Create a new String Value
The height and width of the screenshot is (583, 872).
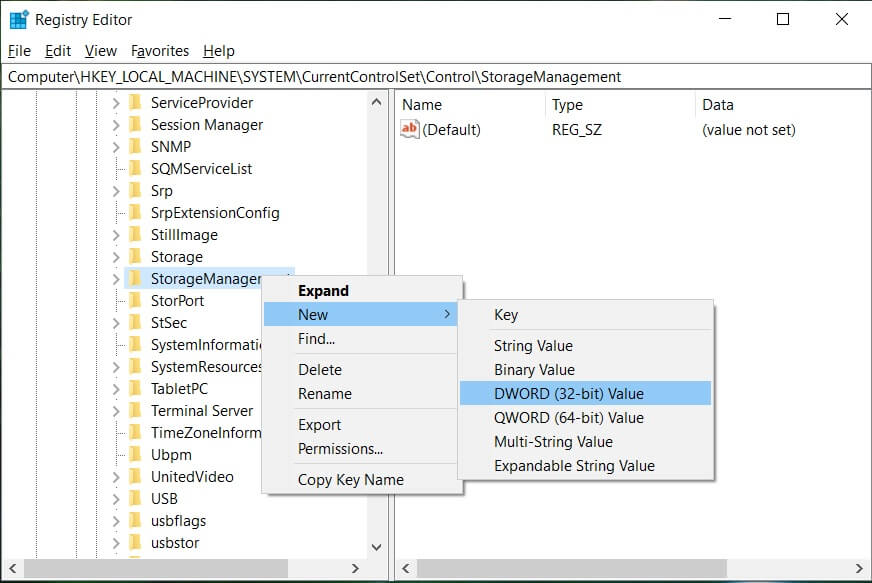(586, 346)
